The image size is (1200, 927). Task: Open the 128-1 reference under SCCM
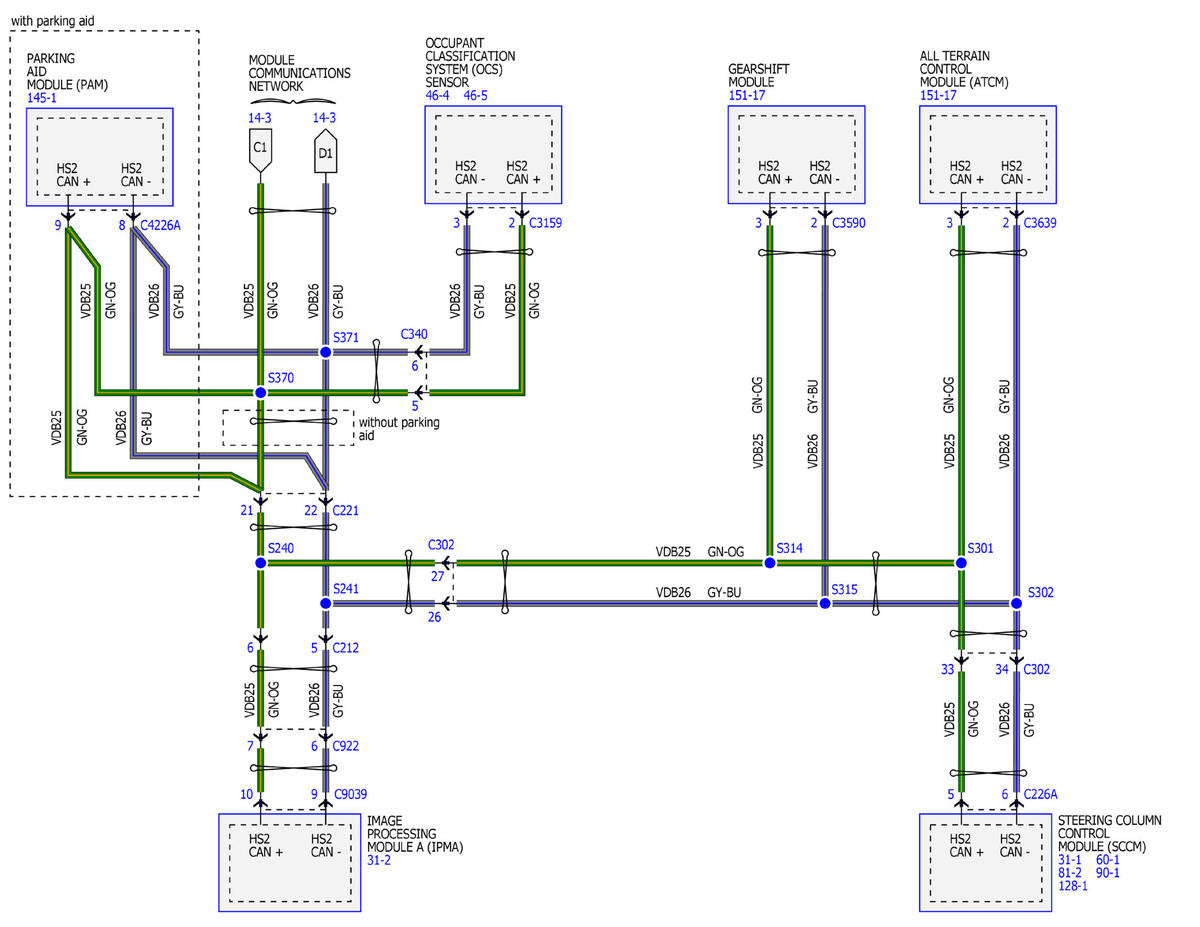1073,886
